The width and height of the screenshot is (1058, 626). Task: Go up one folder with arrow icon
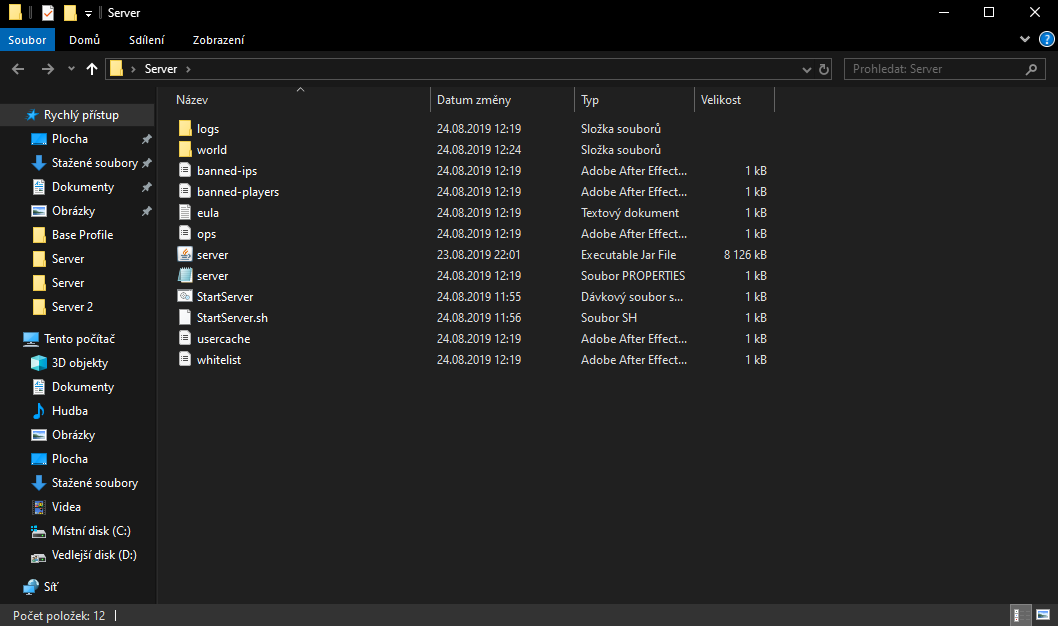pyautogui.click(x=92, y=69)
